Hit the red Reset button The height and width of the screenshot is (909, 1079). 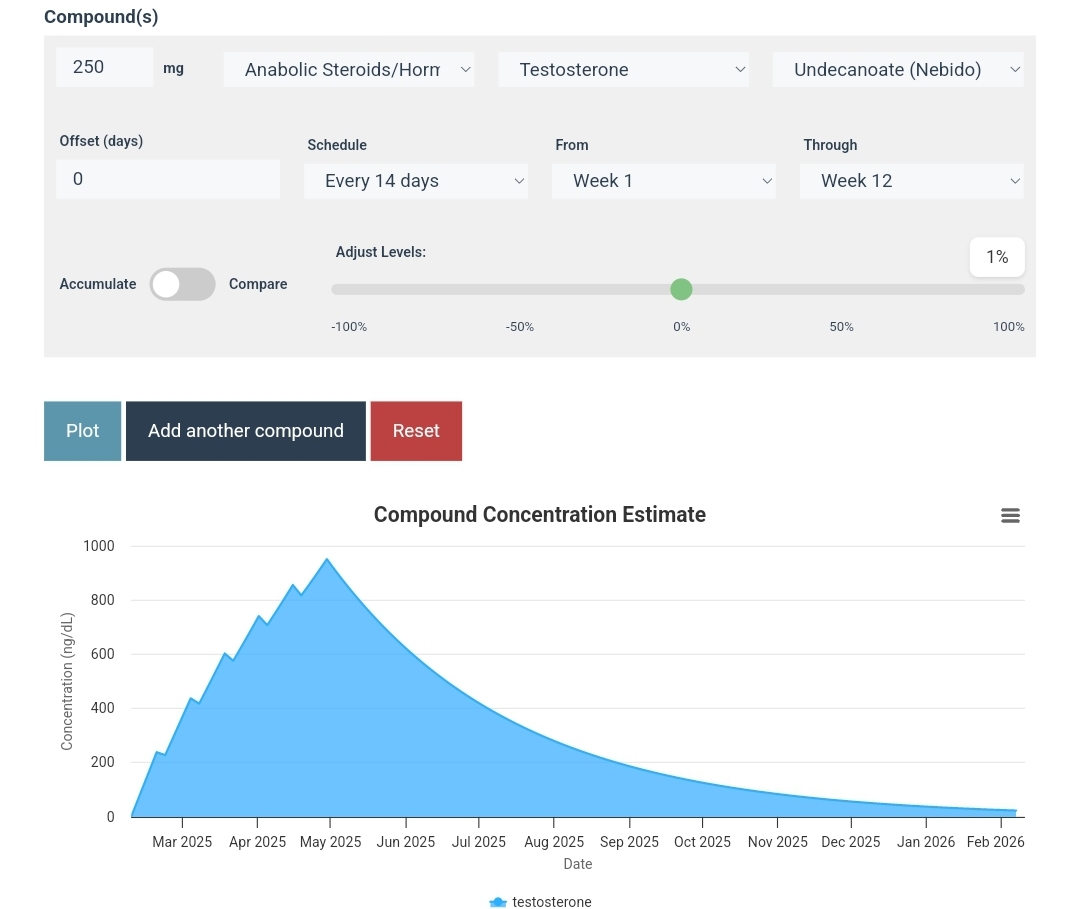[x=416, y=431]
